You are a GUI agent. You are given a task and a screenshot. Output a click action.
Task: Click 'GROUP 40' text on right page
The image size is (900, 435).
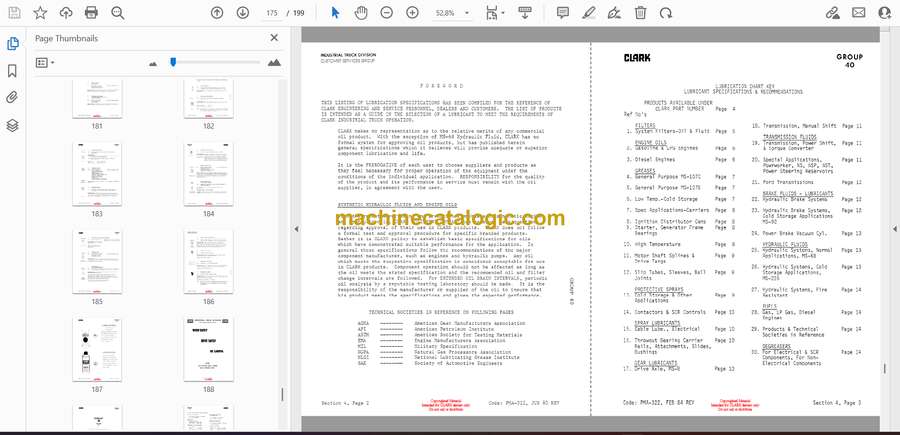point(849,61)
